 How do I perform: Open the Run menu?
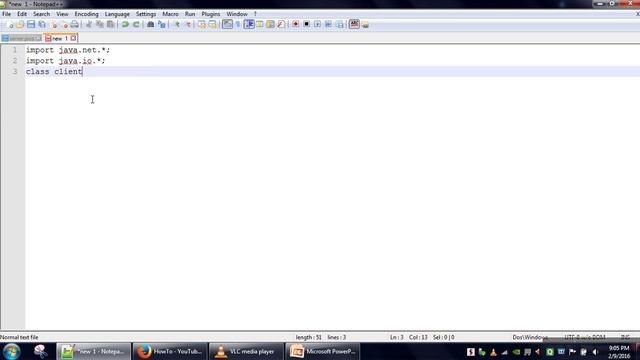pyautogui.click(x=190, y=14)
